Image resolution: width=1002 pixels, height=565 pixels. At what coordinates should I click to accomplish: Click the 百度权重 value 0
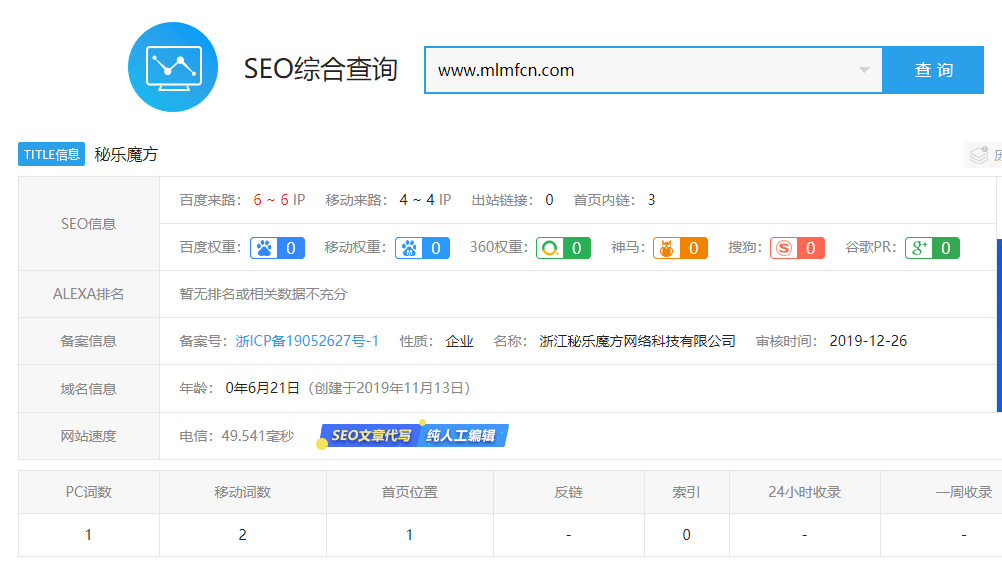291,248
